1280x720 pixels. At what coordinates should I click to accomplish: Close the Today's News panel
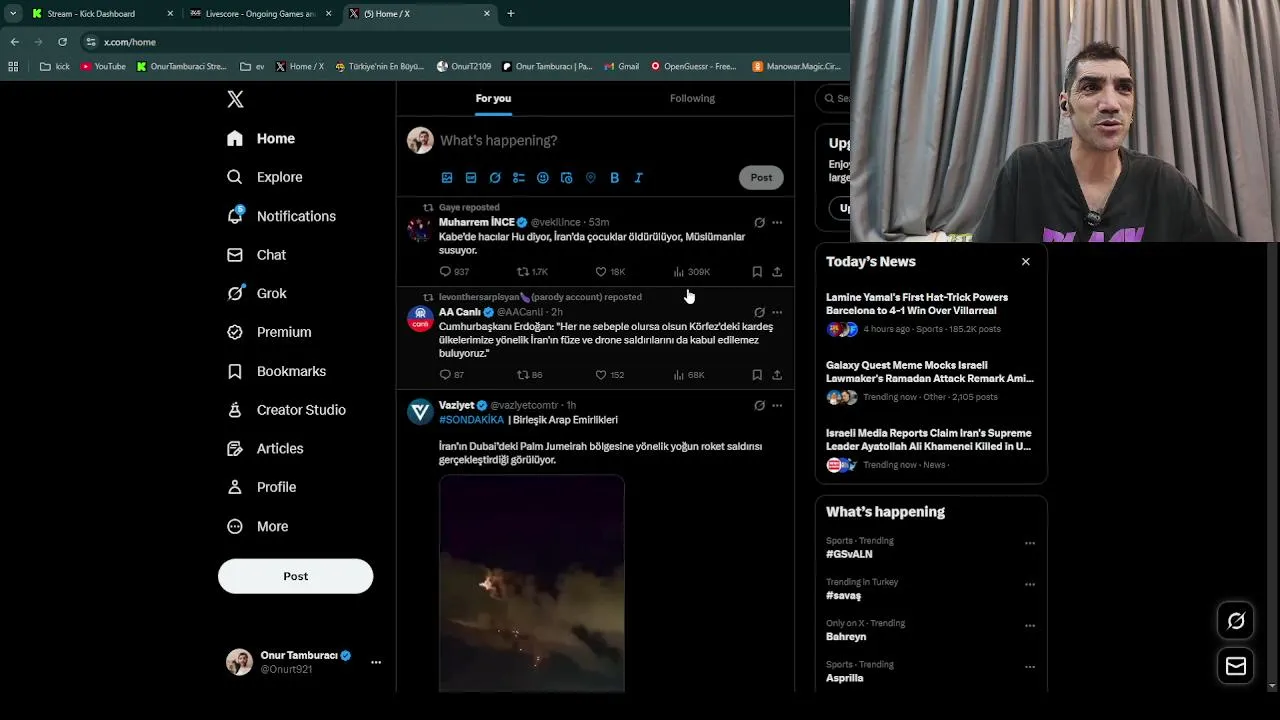point(1025,262)
